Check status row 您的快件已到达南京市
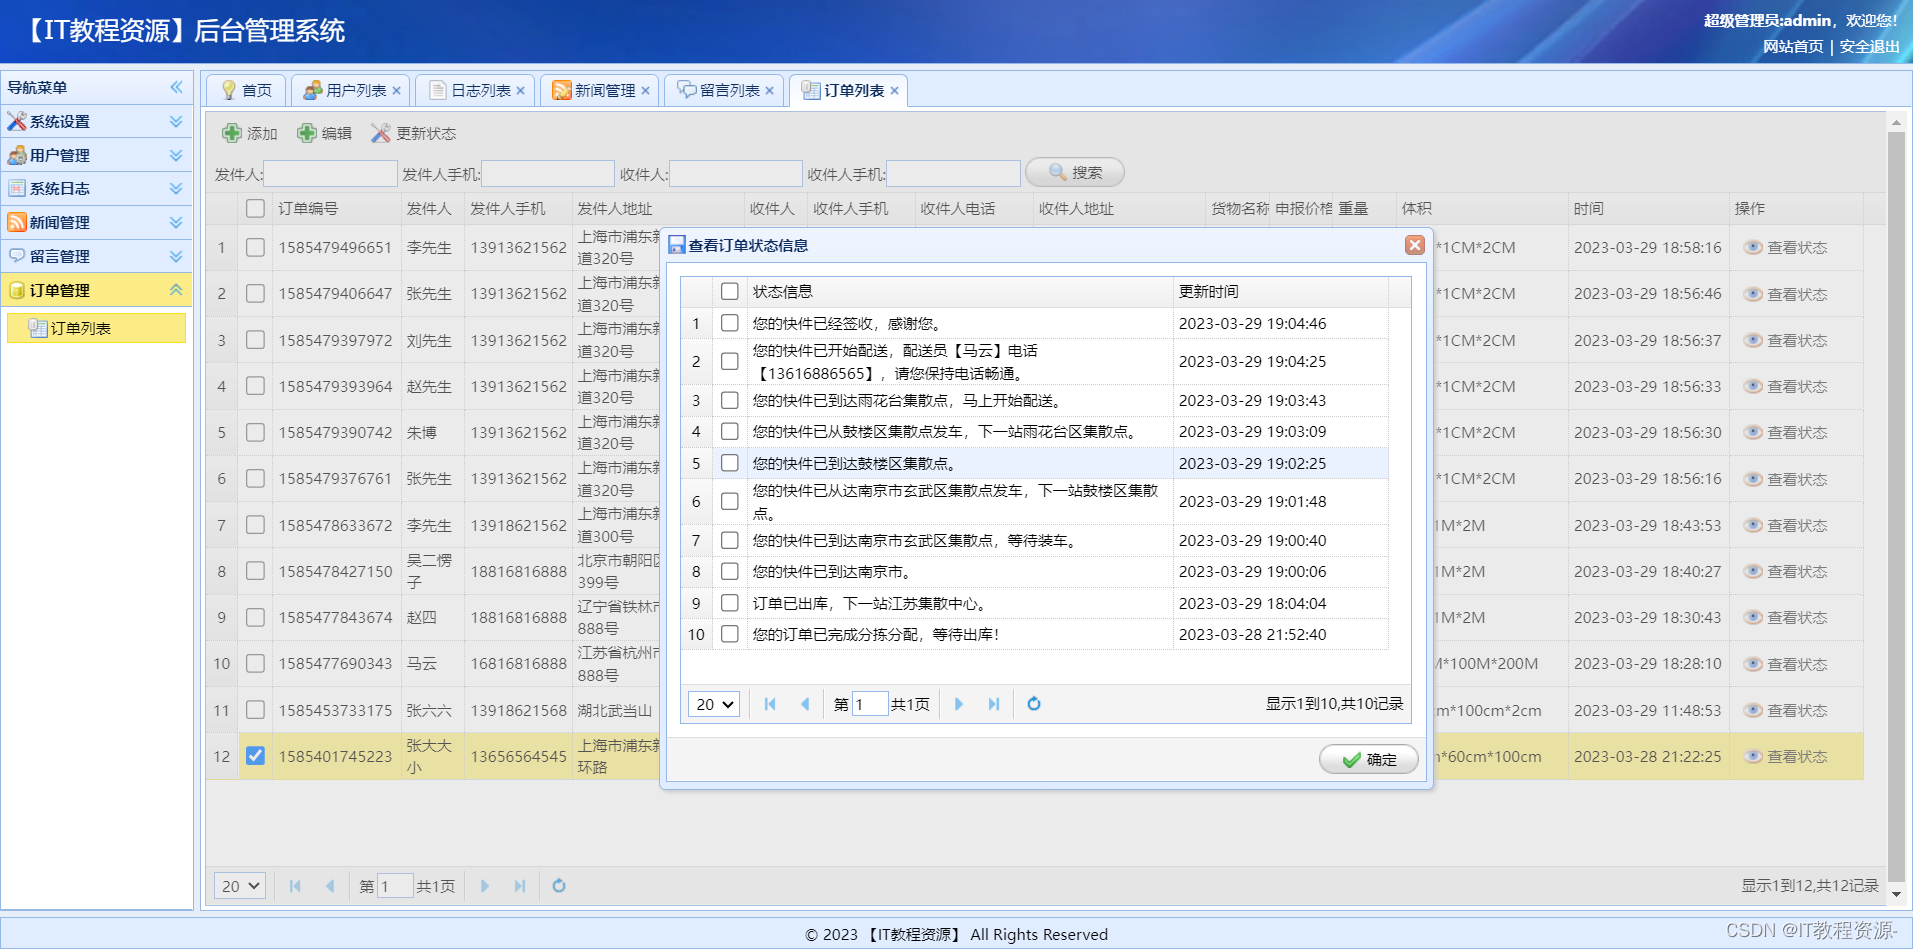Screen dimensions: 1913x949 (730, 571)
